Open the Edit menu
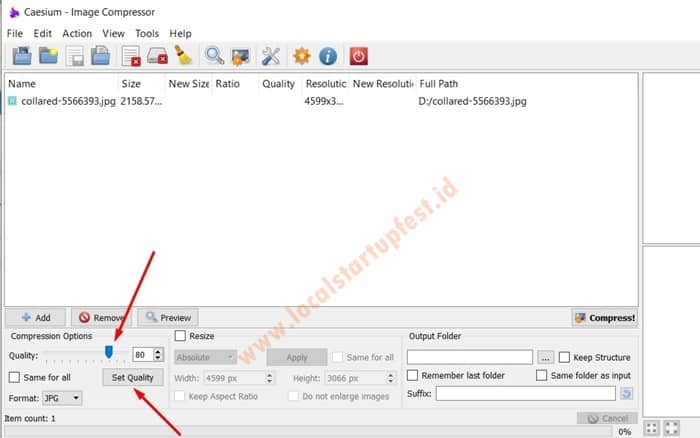 pos(42,33)
